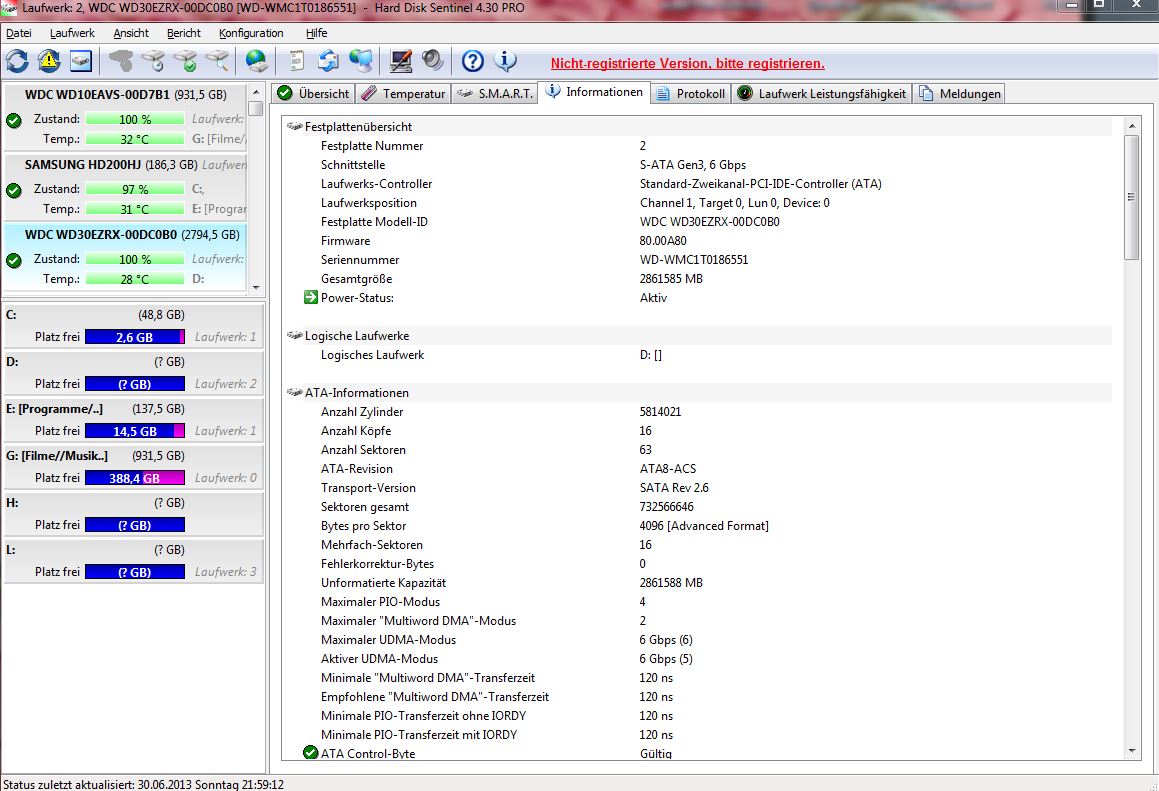Select the Informationen tab
Viewport: 1159px width, 791px height.
(595, 92)
